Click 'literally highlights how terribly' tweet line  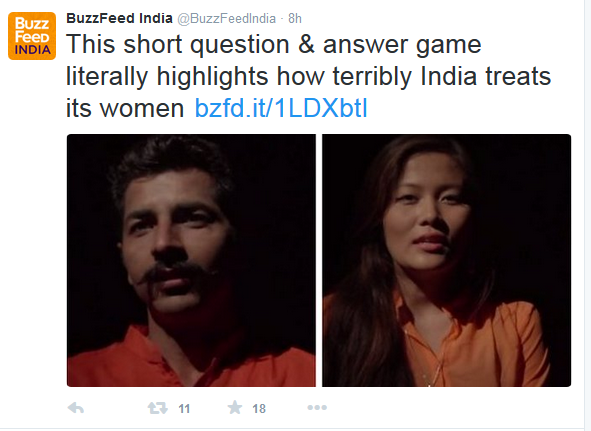tap(239, 77)
